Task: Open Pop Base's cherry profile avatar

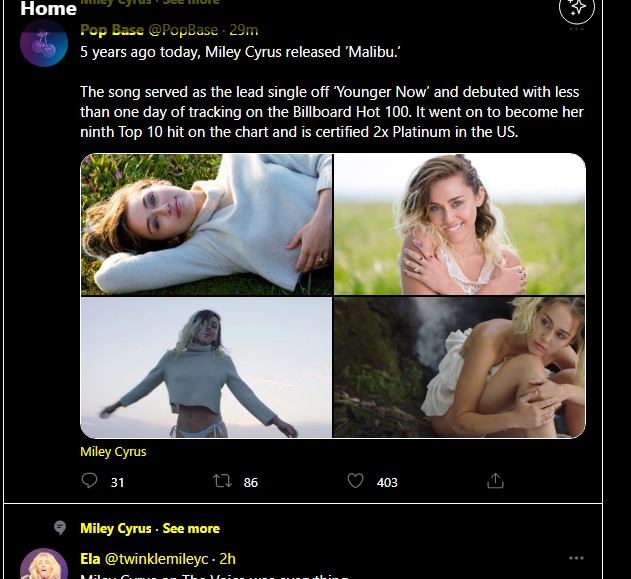Action: click(x=44, y=44)
